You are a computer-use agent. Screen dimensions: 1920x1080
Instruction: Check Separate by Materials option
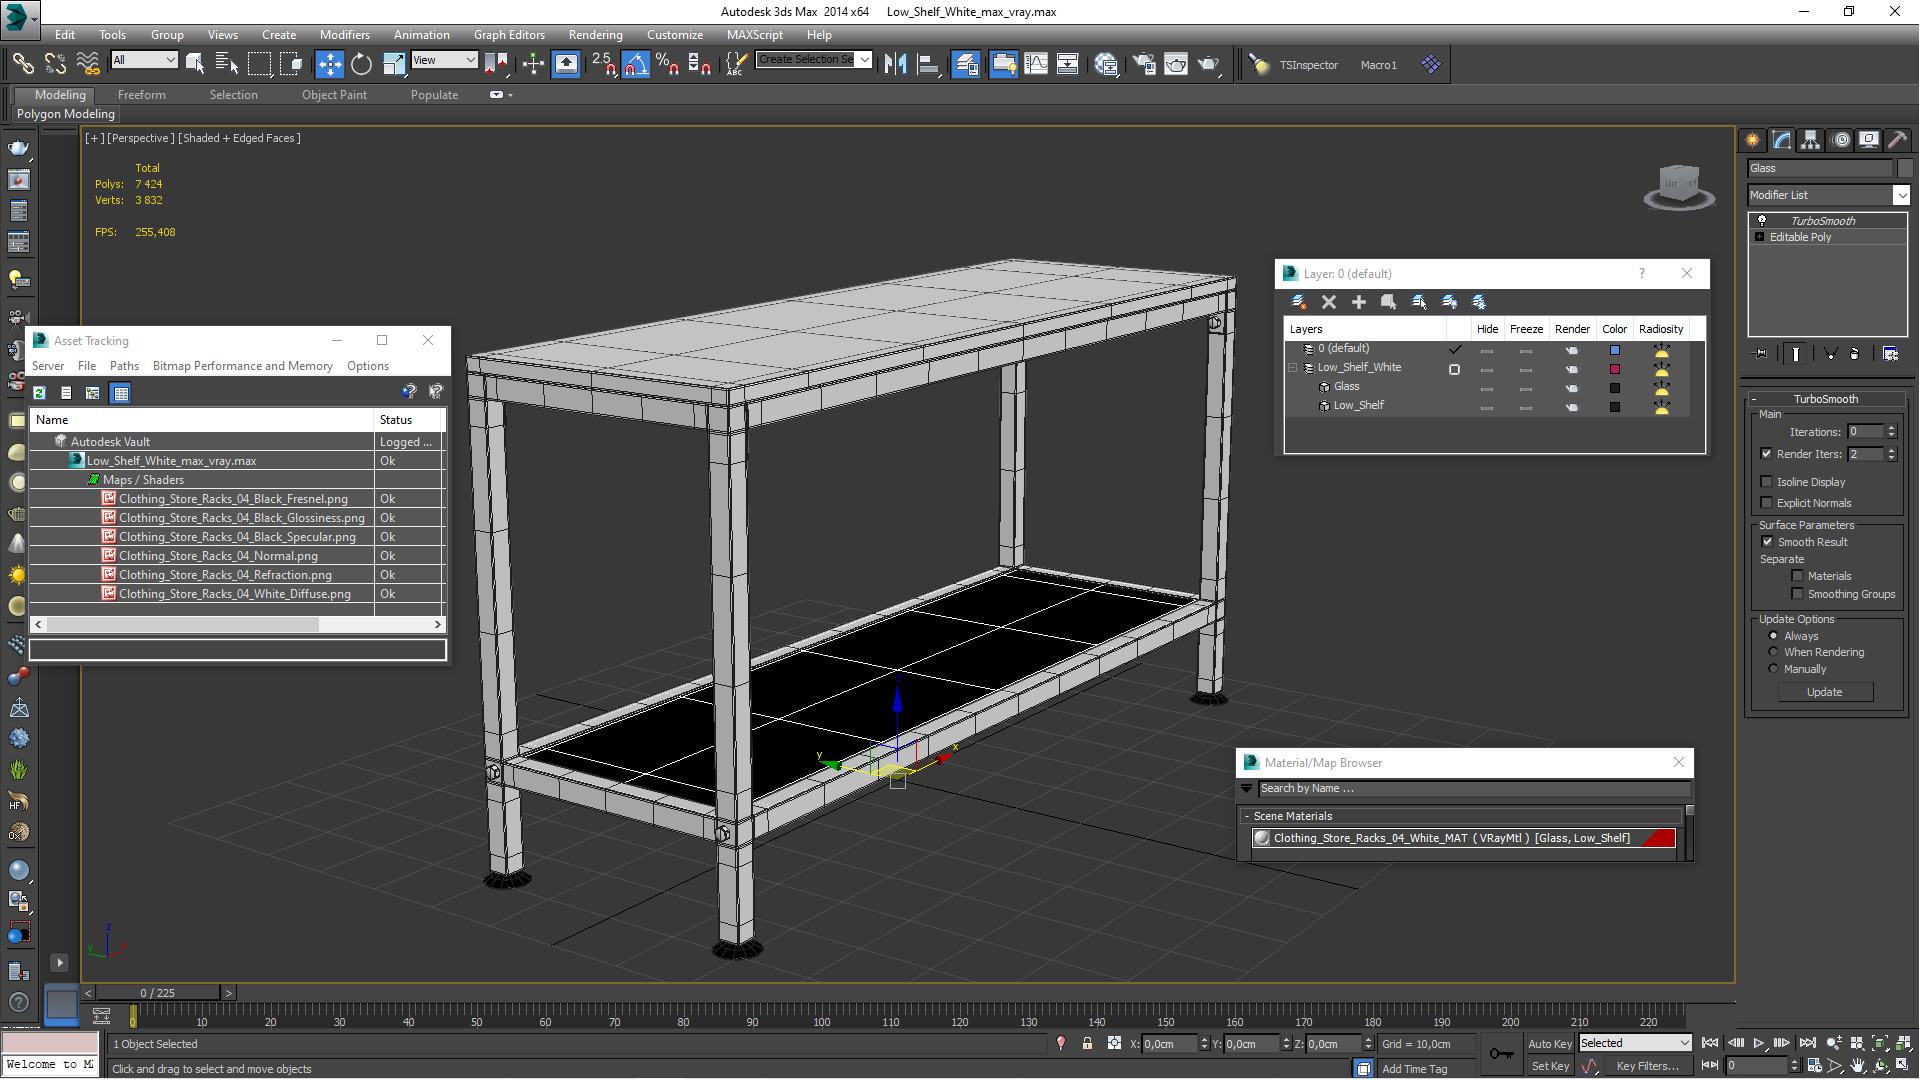1797,576
